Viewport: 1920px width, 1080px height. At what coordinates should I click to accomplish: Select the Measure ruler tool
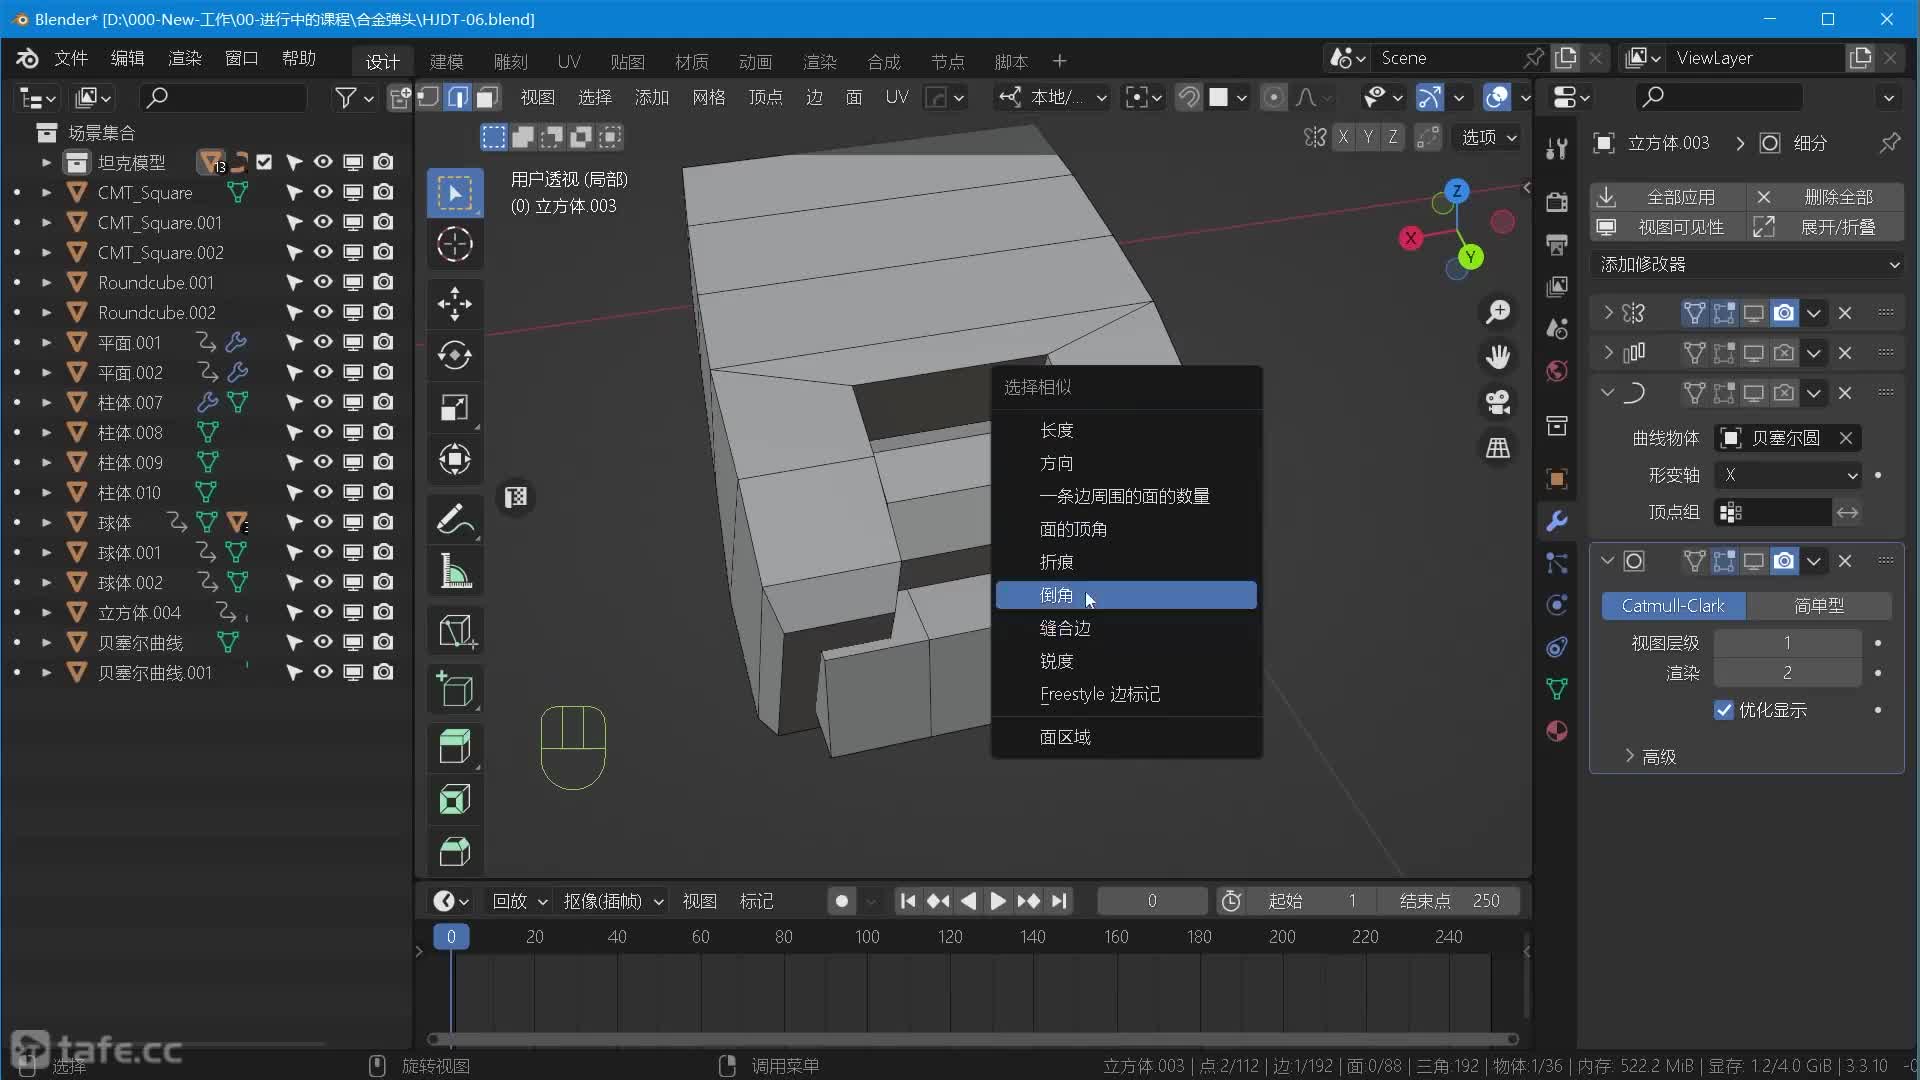pos(455,573)
